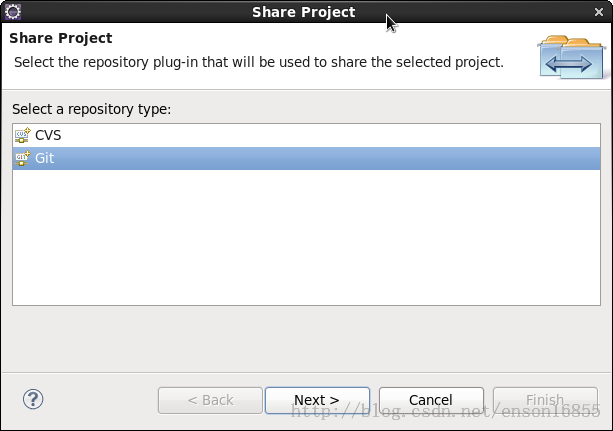Click the shared folders banner icon
Image resolution: width=613 pixels, height=431 pixels.
(x=572, y=57)
